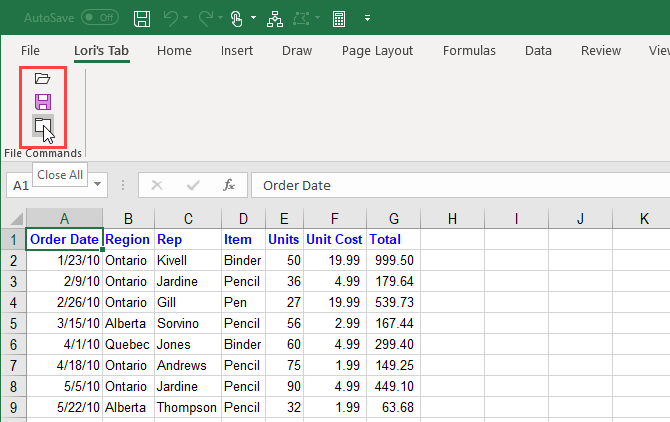Select the row 5 header
Image resolution: width=670 pixels, height=422 pixels.
coord(12,323)
